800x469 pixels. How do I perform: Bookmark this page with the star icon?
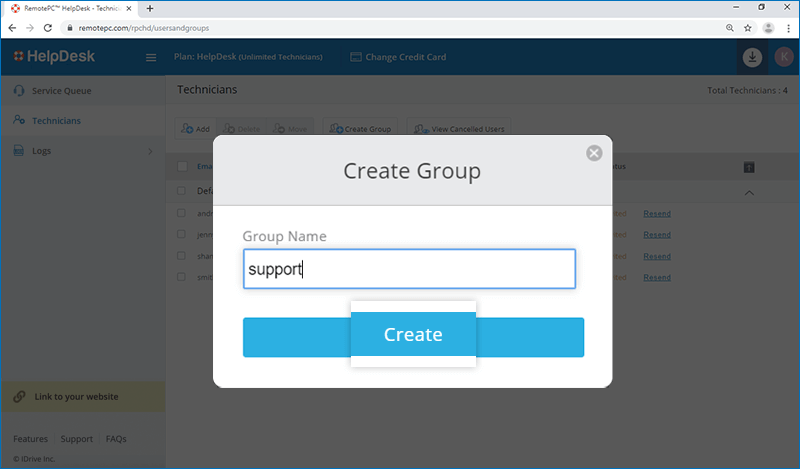click(x=747, y=28)
